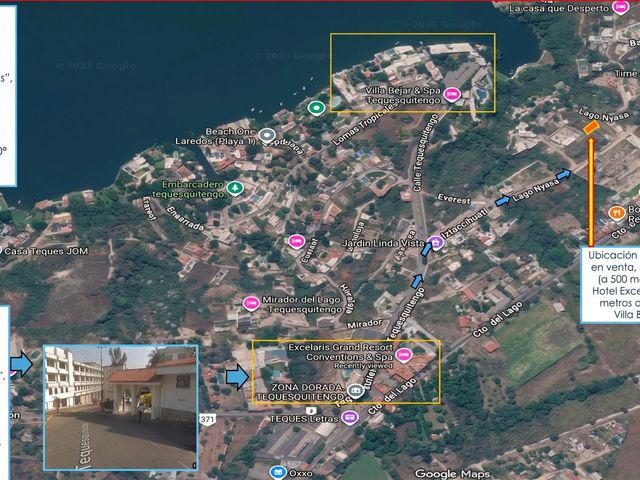Select the "Embarcadero tequesquitengo" place label
This screenshot has width=640, height=480.
coord(188,189)
